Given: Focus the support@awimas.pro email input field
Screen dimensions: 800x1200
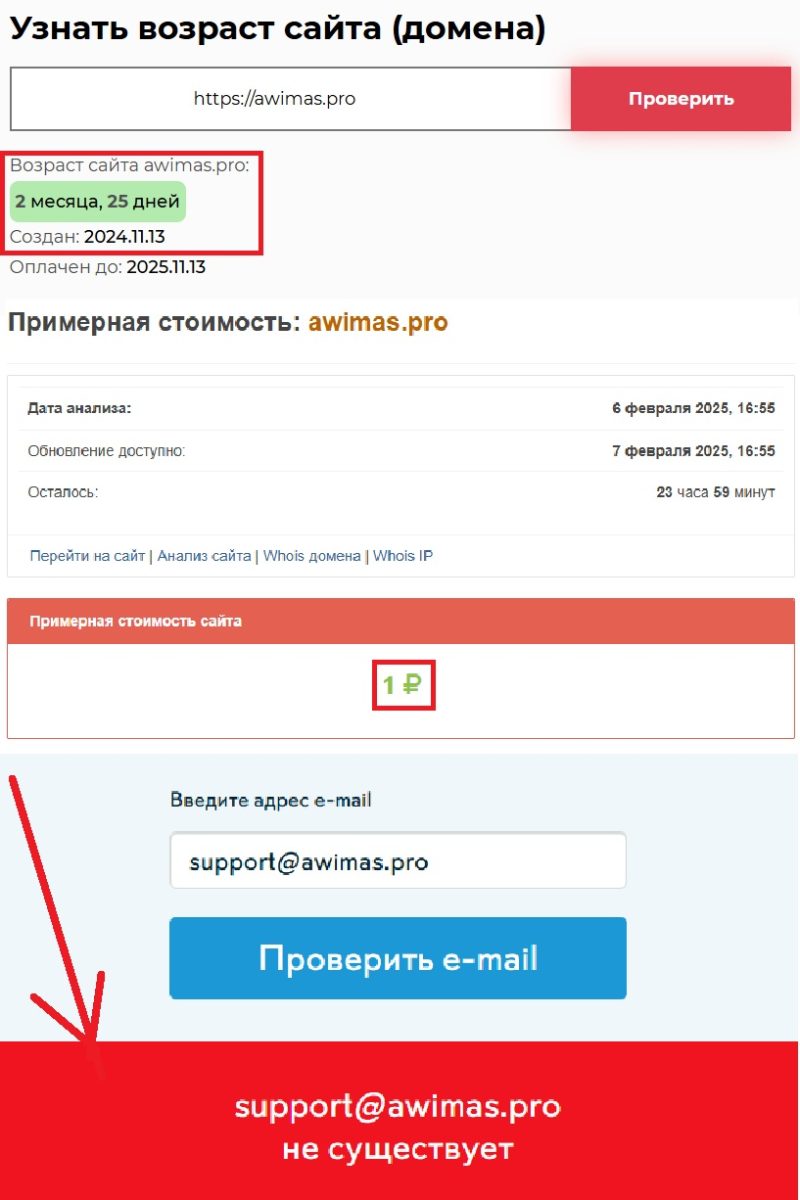Looking at the screenshot, I should pos(398,860).
